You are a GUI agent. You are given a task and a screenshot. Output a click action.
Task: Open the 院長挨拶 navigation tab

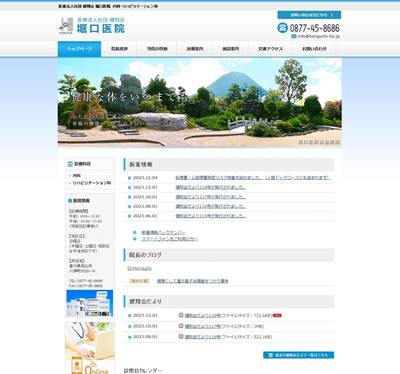[x=119, y=49]
